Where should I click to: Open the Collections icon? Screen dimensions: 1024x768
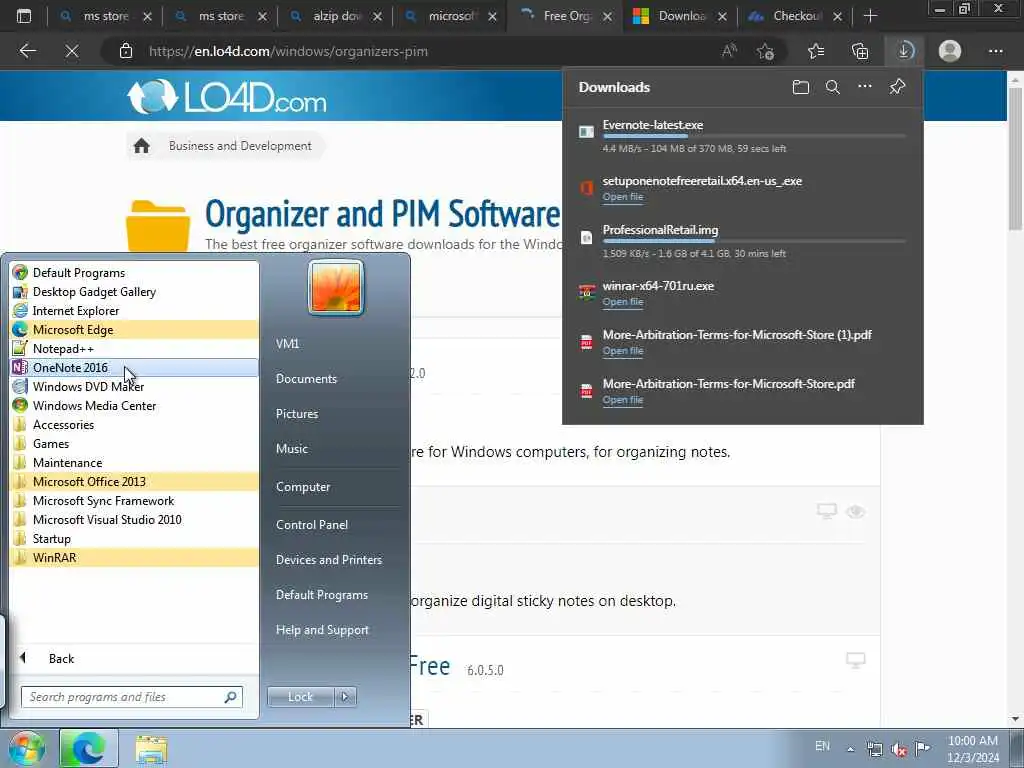[x=860, y=51]
